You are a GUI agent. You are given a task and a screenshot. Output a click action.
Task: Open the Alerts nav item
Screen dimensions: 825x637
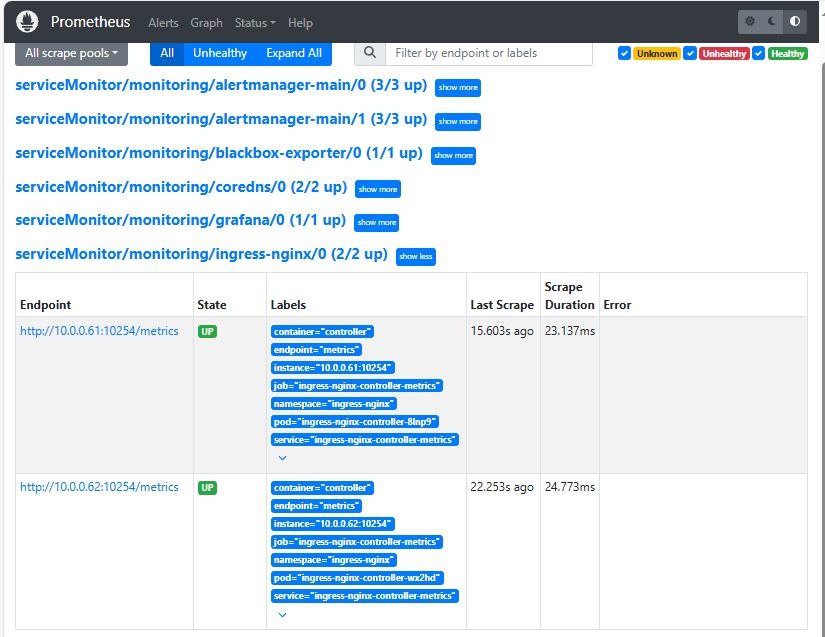tap(163, 23)
